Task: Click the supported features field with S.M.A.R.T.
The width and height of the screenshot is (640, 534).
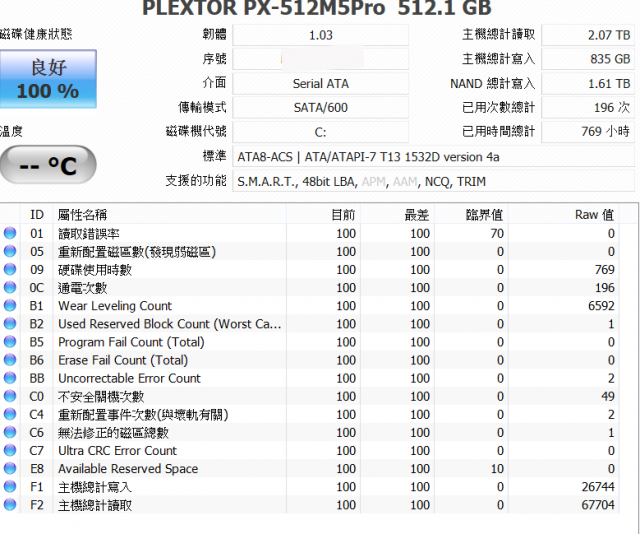Action: pyautogui.click(x=433, y=181)
